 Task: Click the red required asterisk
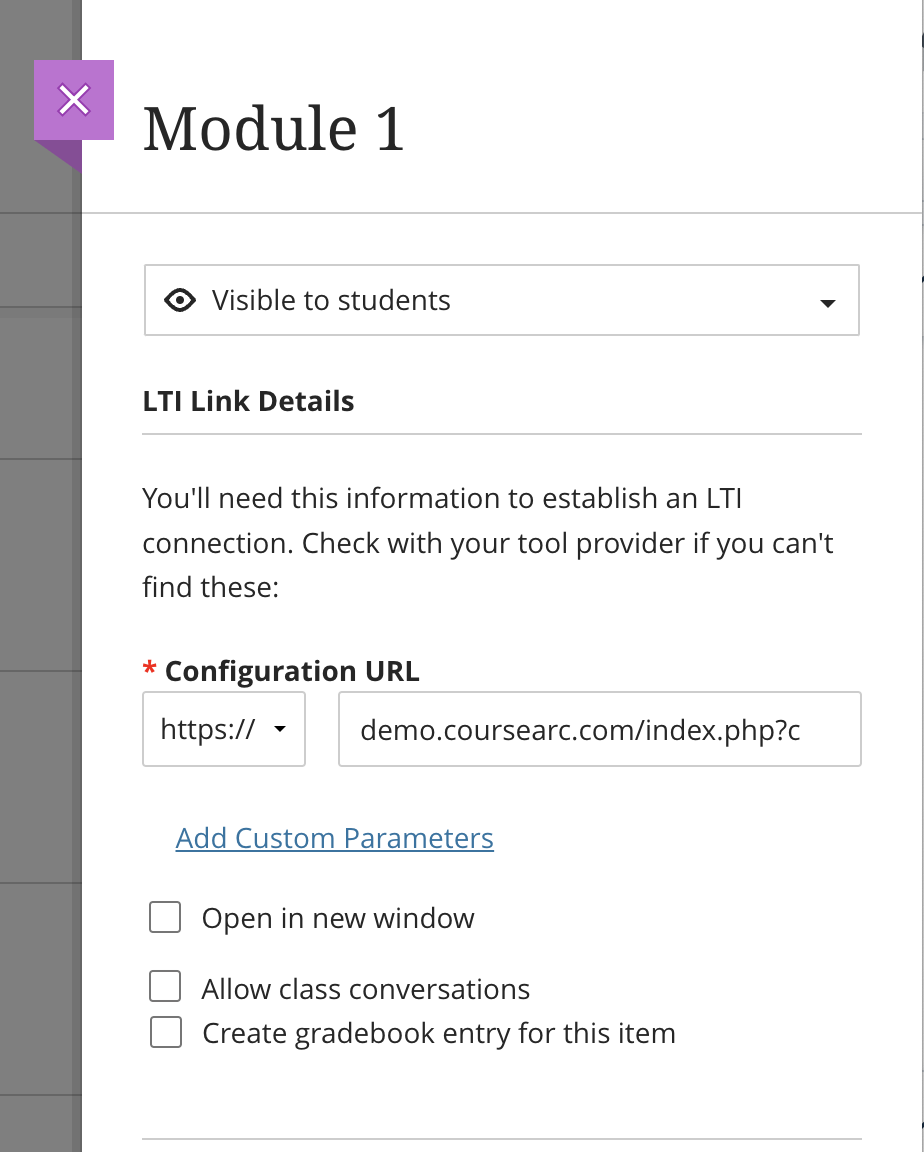coord(150,670)
